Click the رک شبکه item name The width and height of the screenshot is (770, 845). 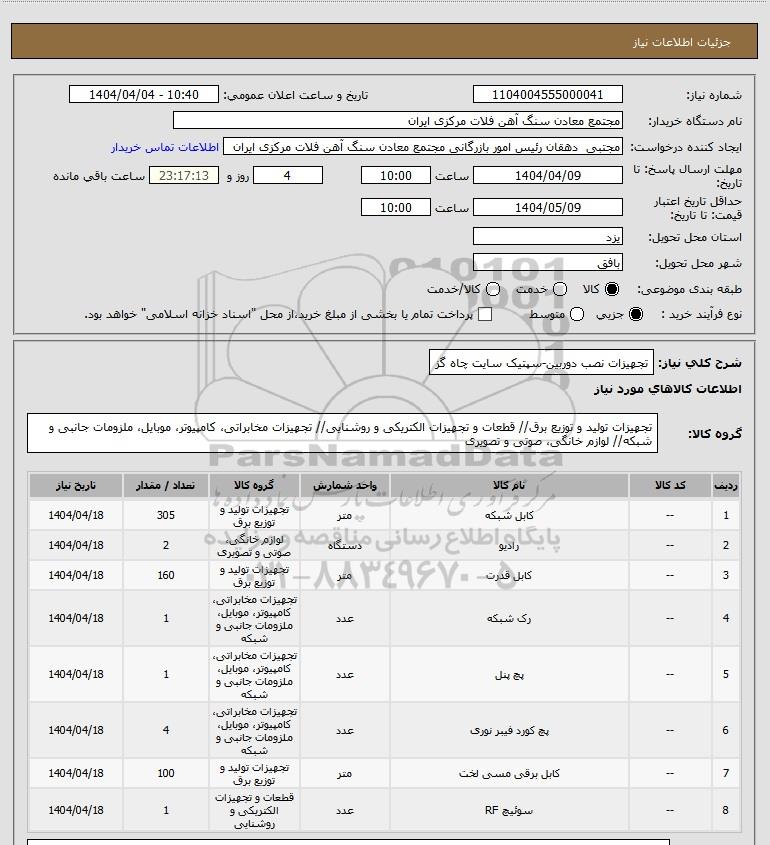(x=509, y=619)
